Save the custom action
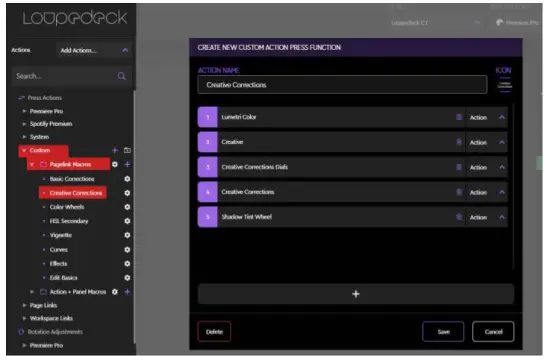 443,332
